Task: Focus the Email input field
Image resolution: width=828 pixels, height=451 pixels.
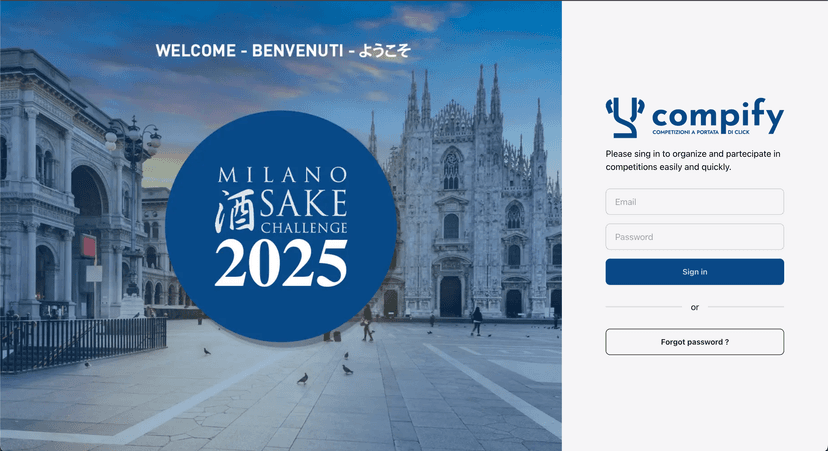Action: [x=694, y=202]
